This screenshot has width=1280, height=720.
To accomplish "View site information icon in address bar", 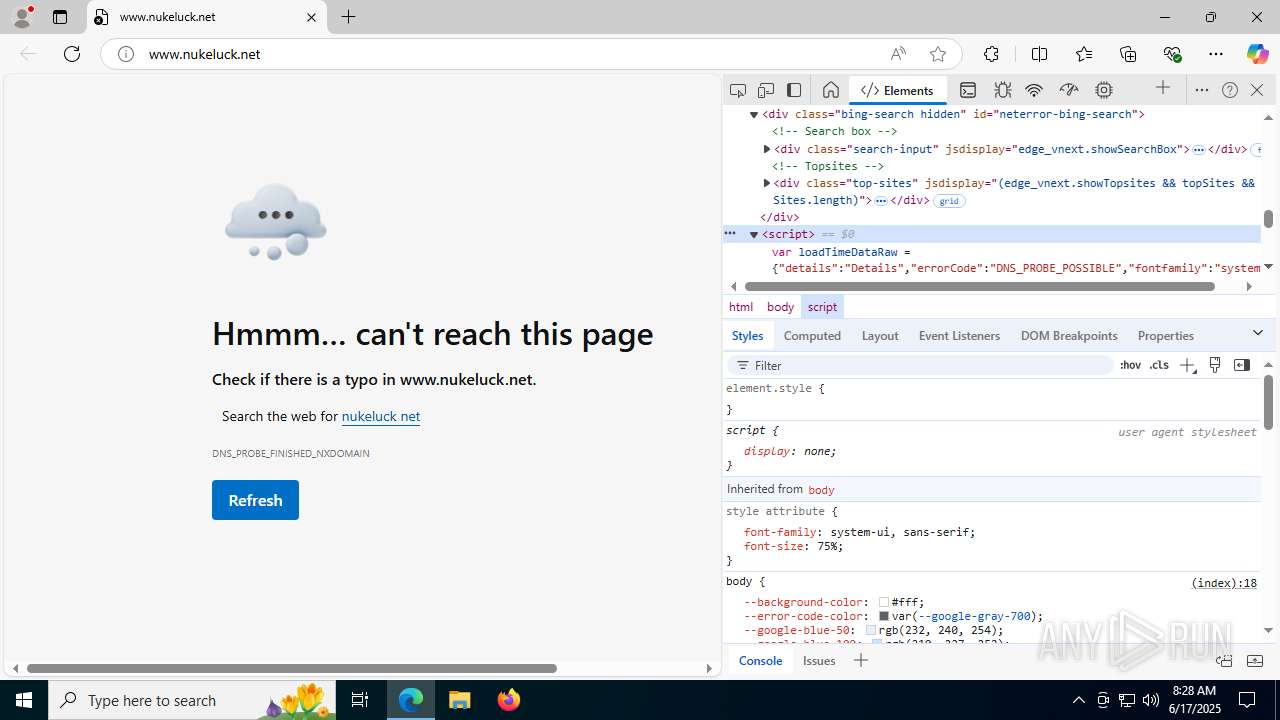I will [x=126, y=54].
